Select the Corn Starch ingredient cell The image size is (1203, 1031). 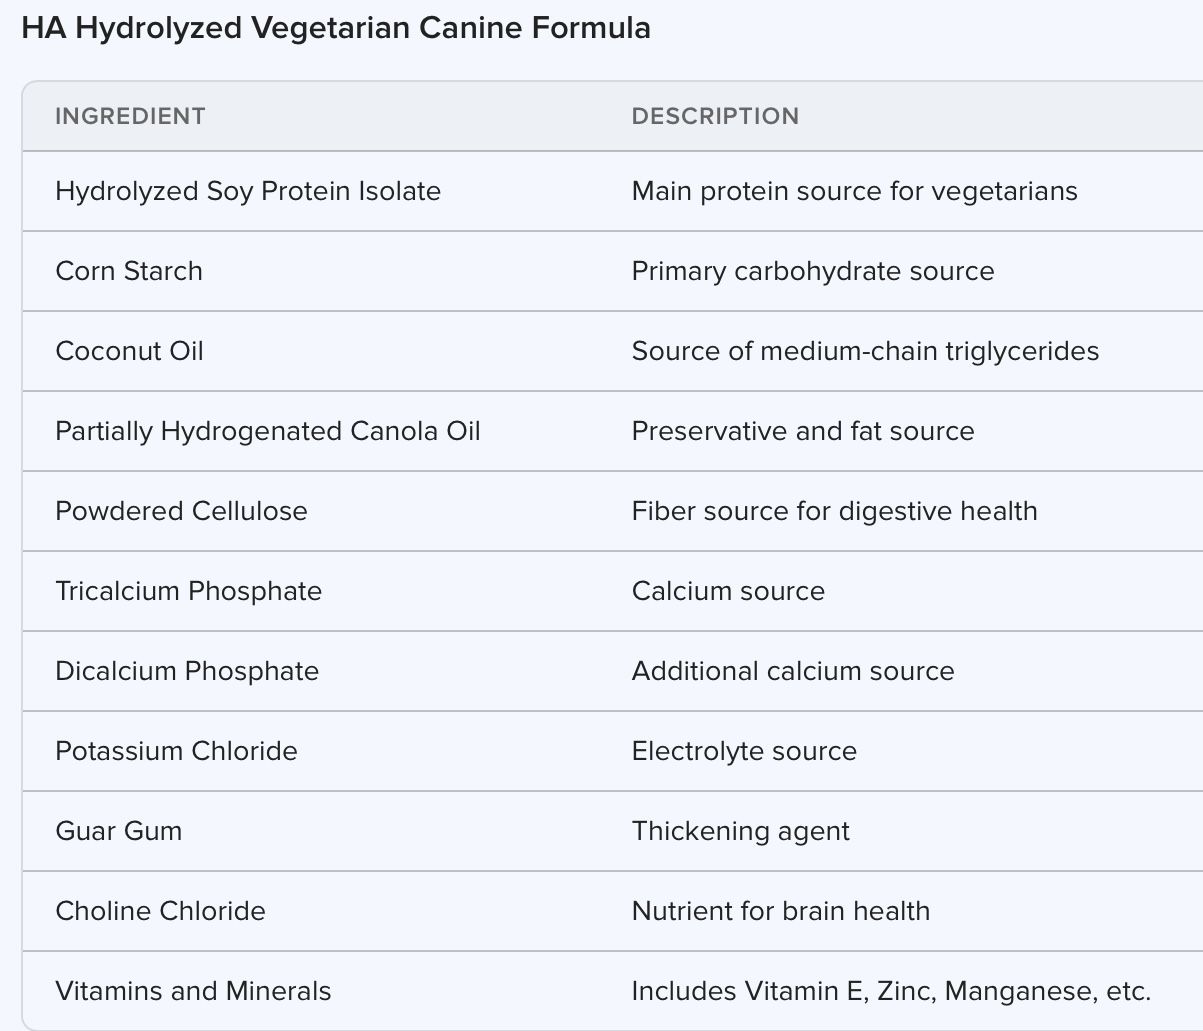pyautogui.click(x=129, y=271)
